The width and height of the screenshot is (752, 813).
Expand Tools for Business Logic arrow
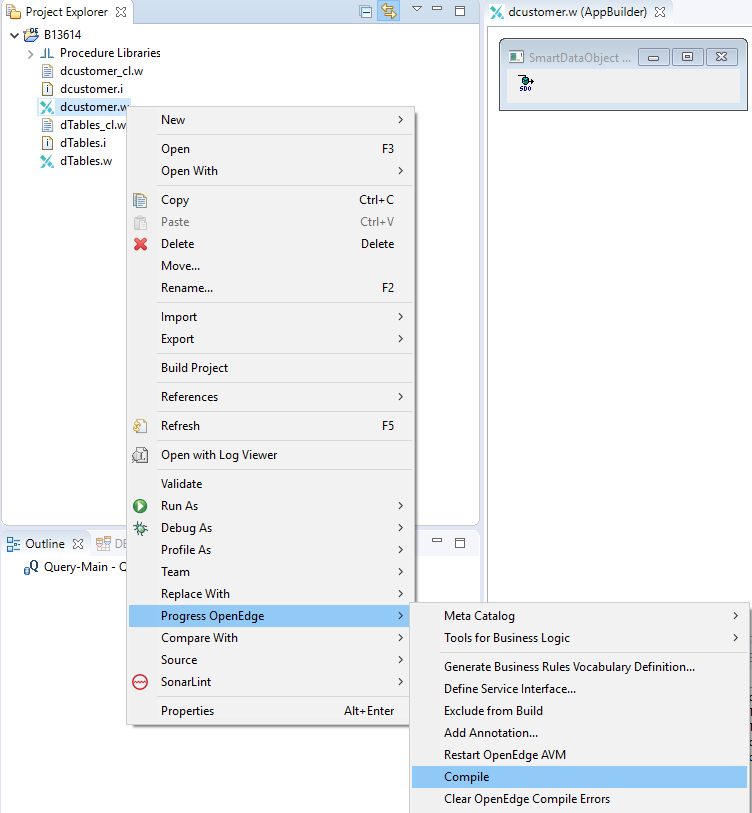pos(735,637)
